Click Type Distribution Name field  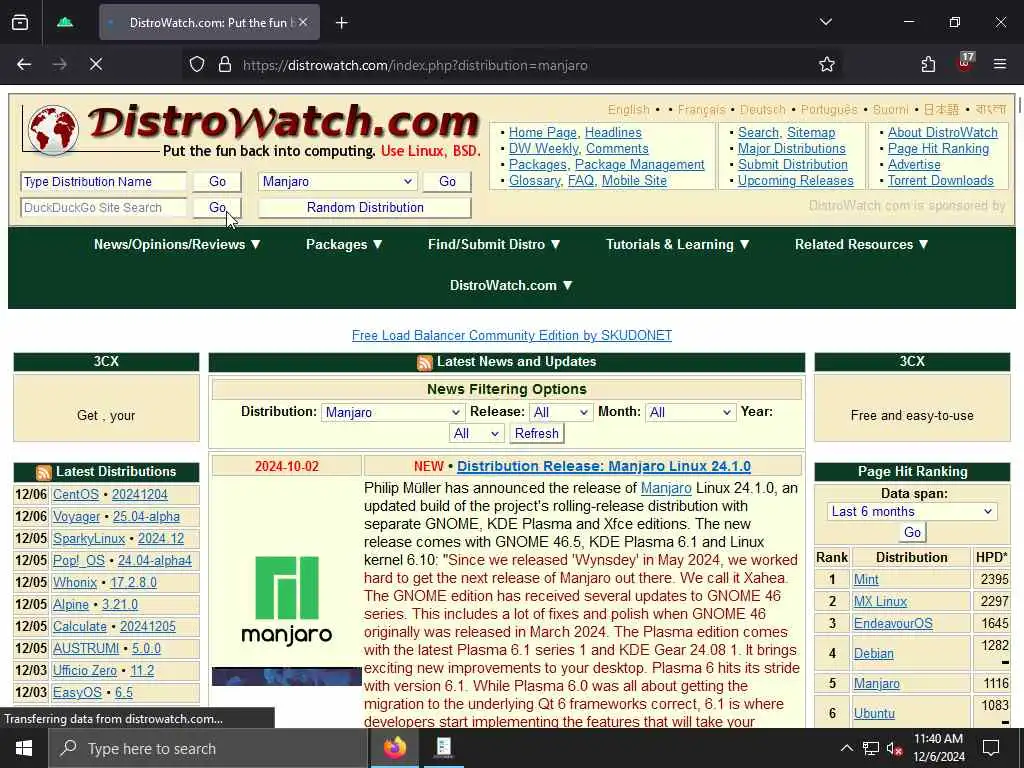coord(103,182)
